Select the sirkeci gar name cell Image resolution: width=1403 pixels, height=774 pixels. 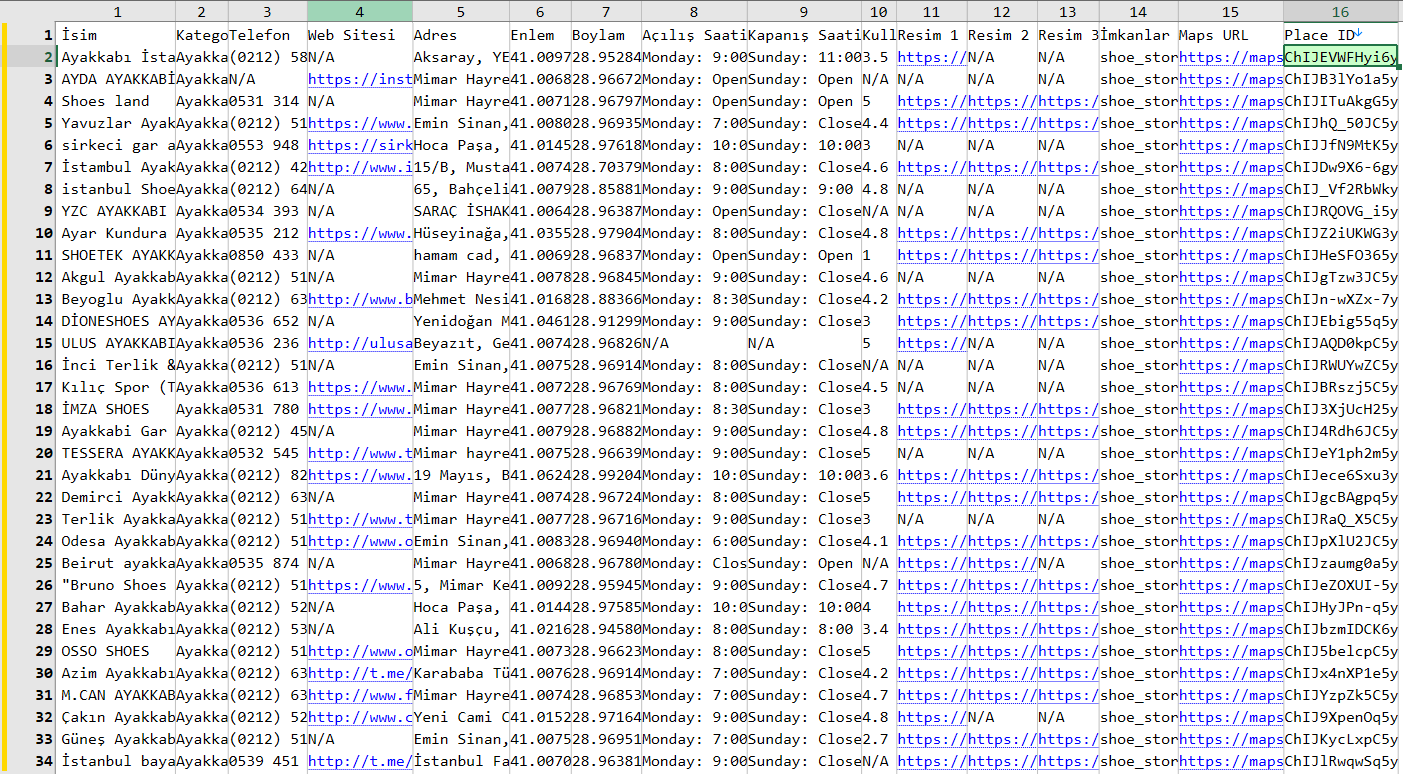[x=117, y=145]
